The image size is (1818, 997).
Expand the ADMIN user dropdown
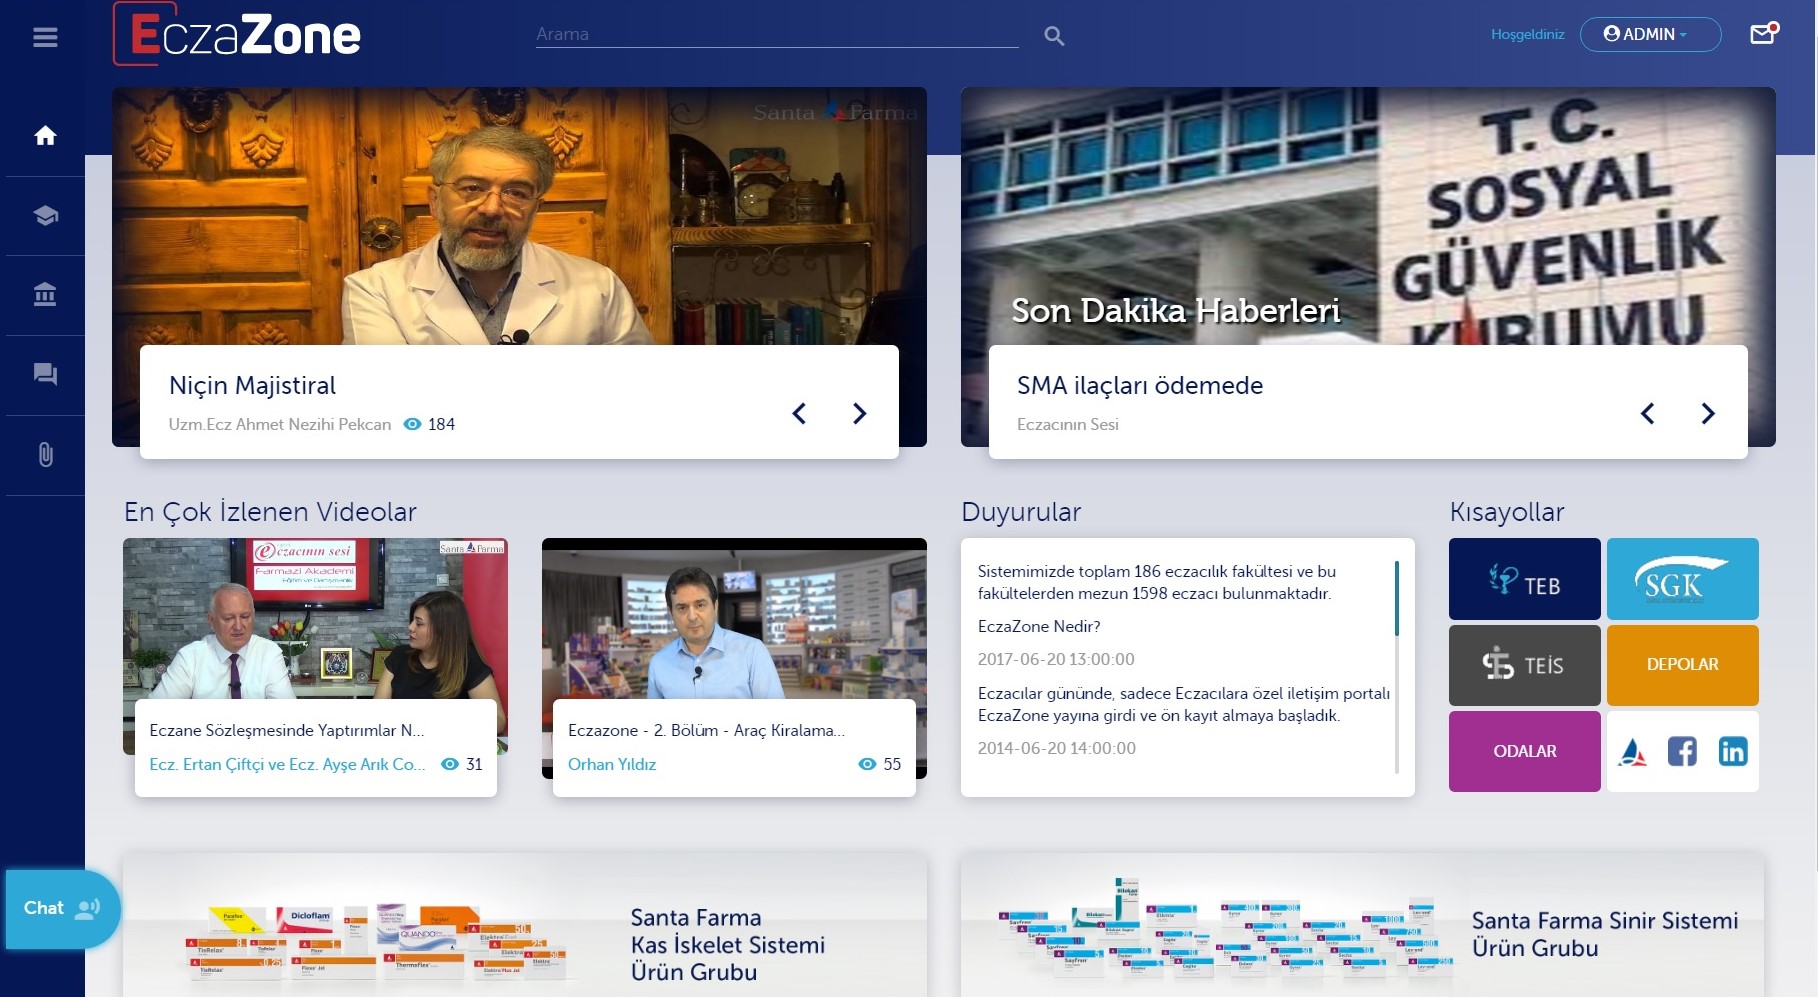point(1650,34)
